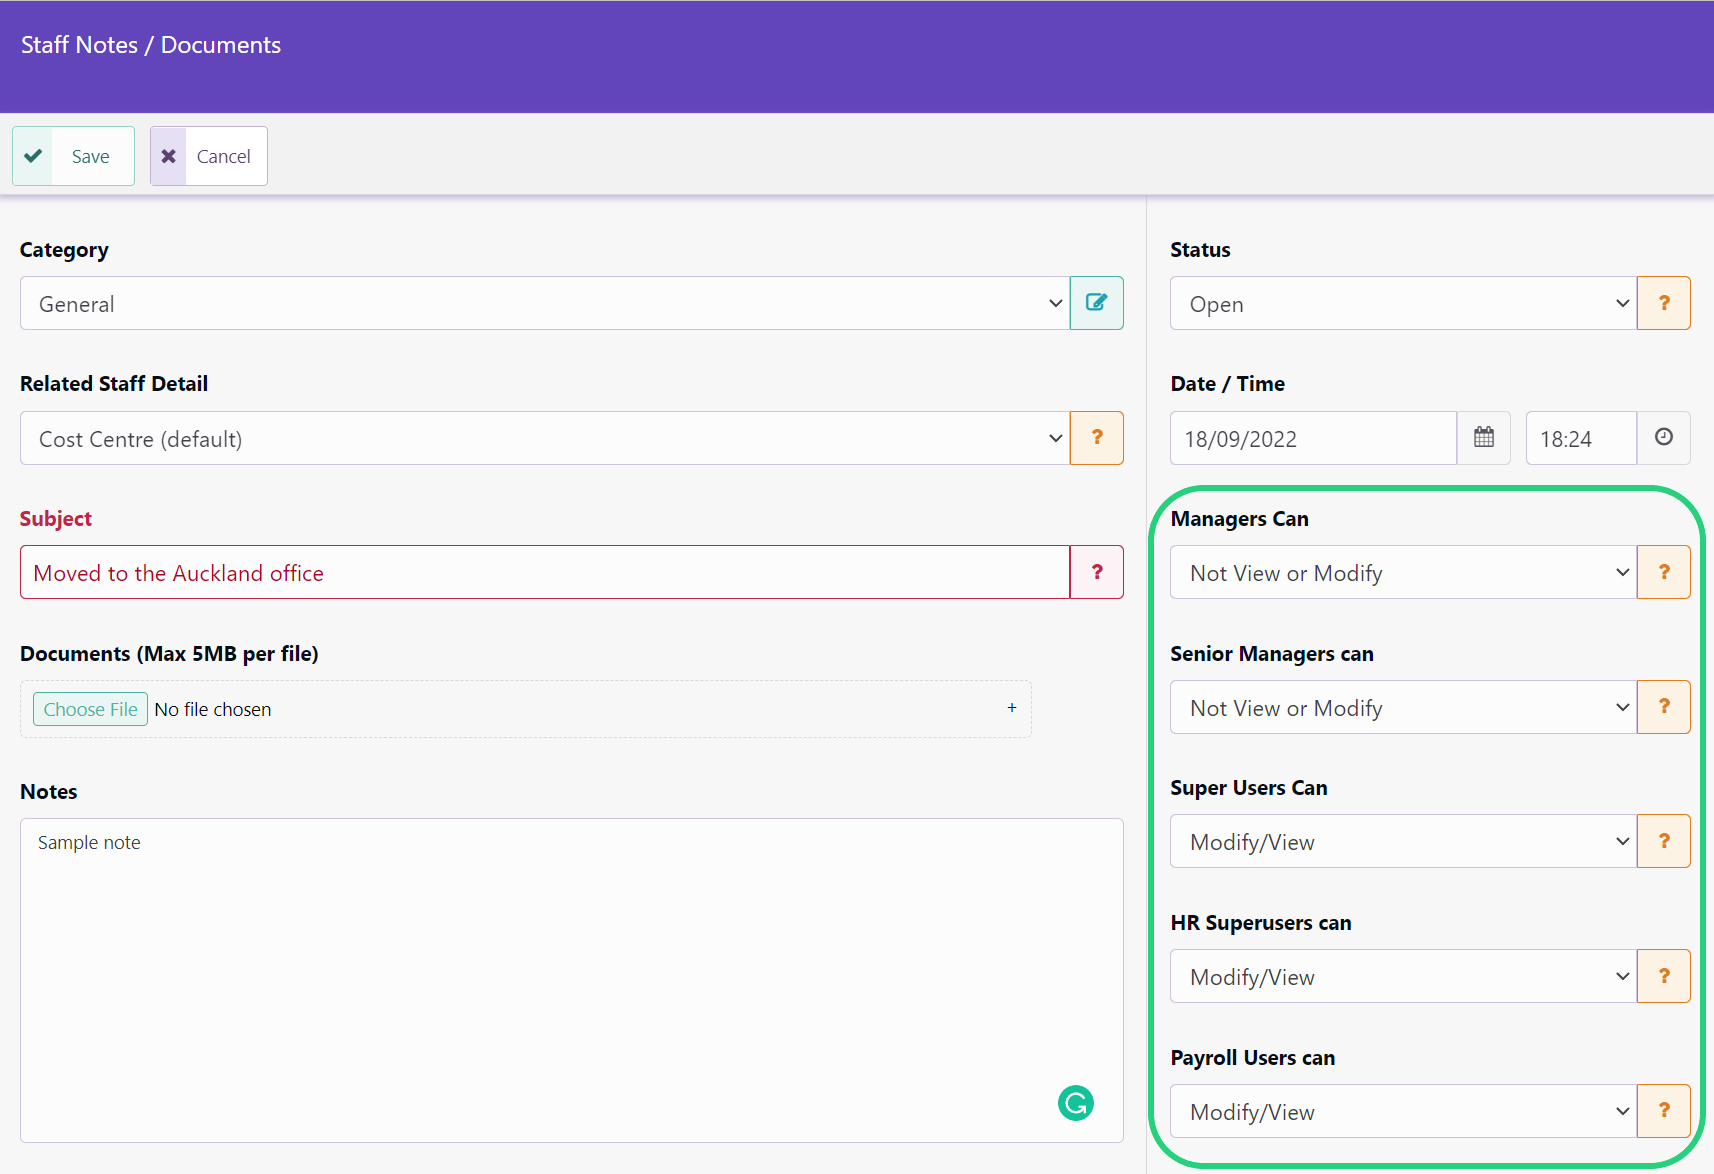Click help icon for Managers Can
The image size is (1714, 1174).
click(x=1664, y=572)
